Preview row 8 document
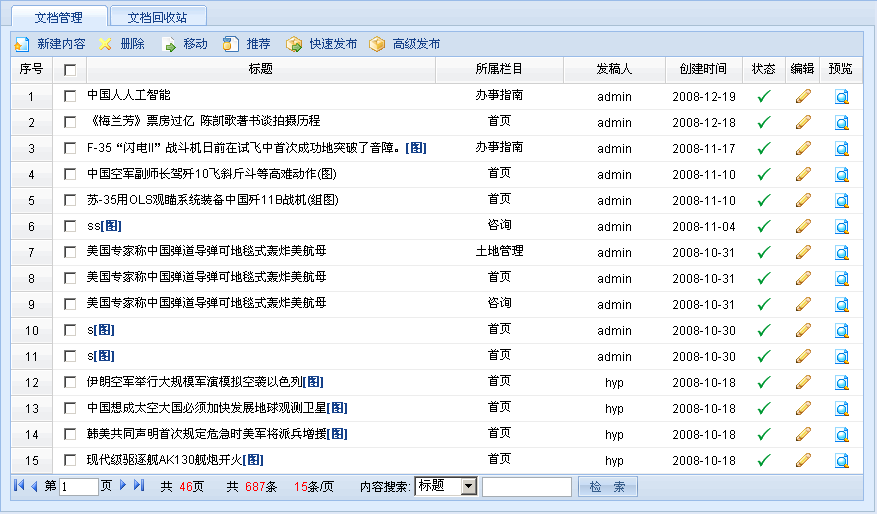The height and width of the screenshot is (514, 877). [842, 279]
